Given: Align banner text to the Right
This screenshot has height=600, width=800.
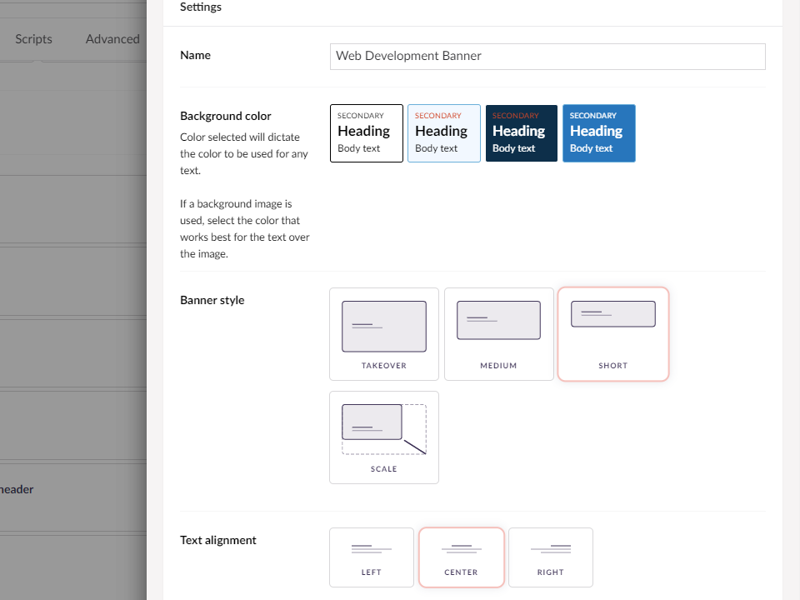Looking at the screenshot, I should (x=551, y=557).
